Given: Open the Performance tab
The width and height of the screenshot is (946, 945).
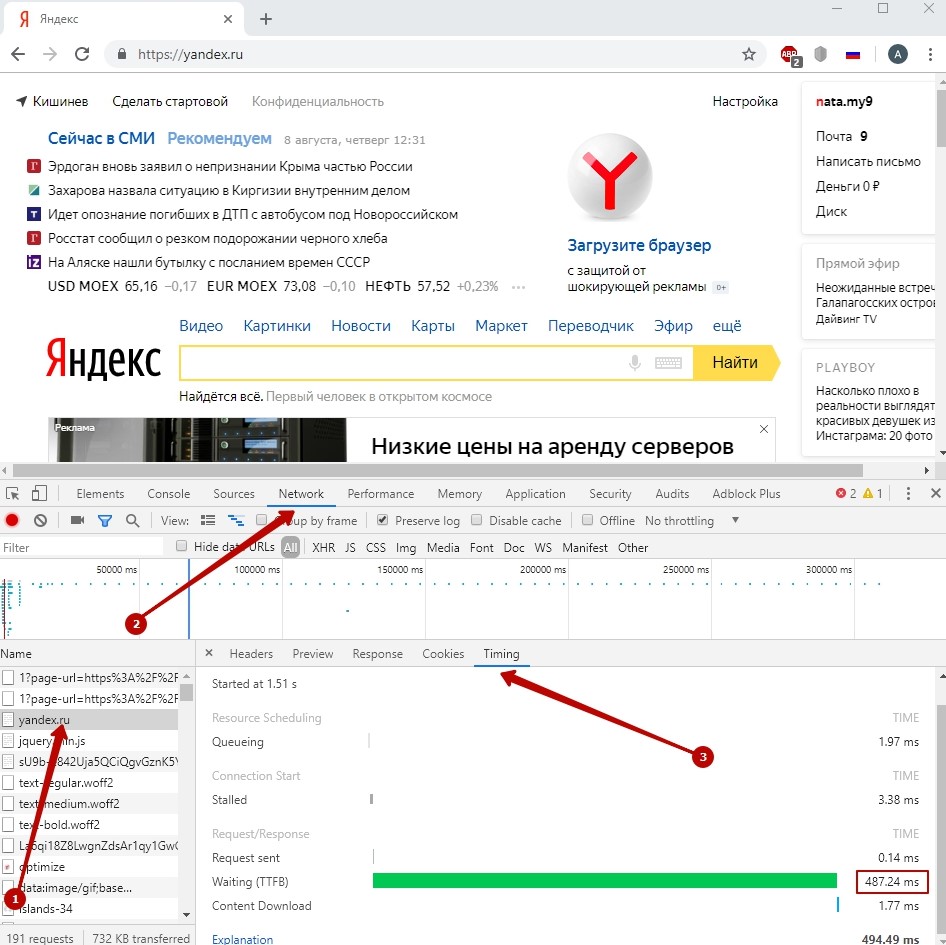Looking at the screenshot, I should coord(381,494).
